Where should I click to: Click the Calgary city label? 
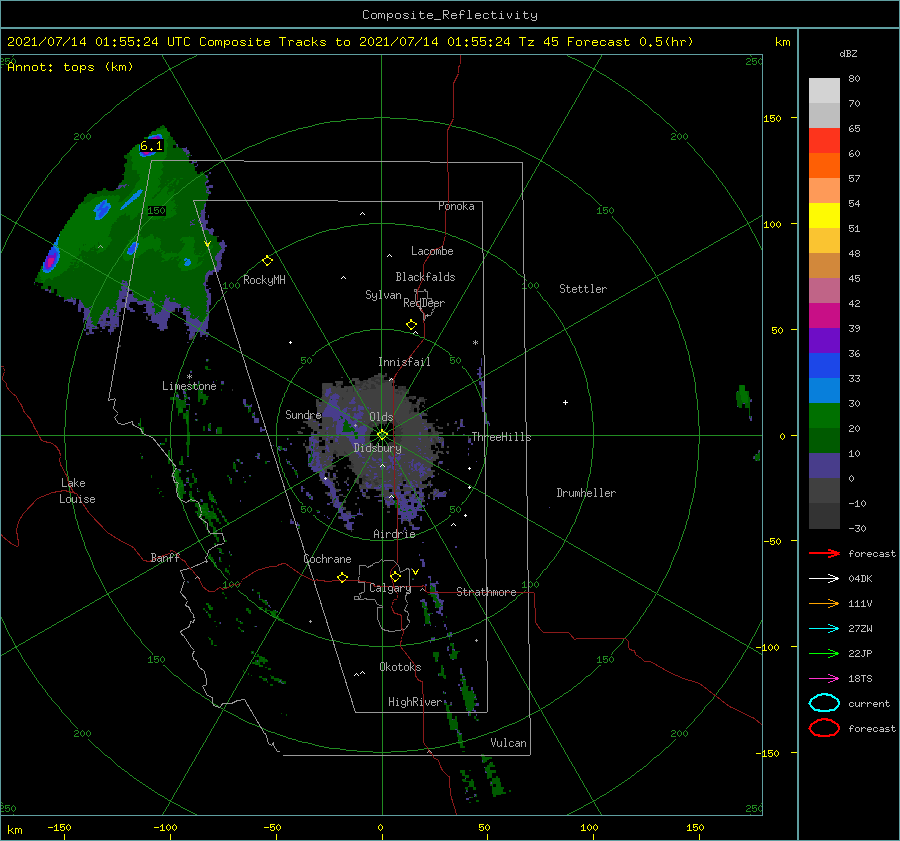(390, 588)
